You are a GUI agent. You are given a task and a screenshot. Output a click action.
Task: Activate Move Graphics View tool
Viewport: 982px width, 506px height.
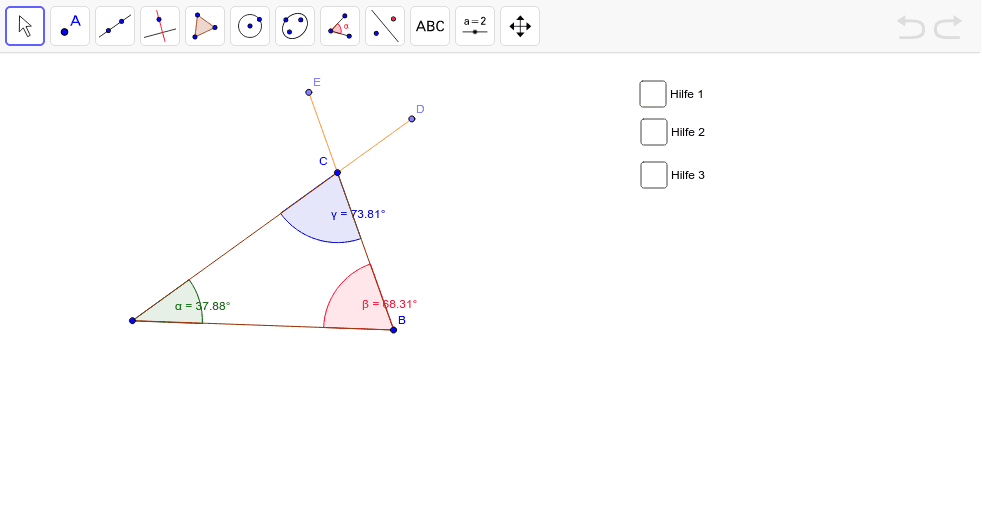coord(520,26)
